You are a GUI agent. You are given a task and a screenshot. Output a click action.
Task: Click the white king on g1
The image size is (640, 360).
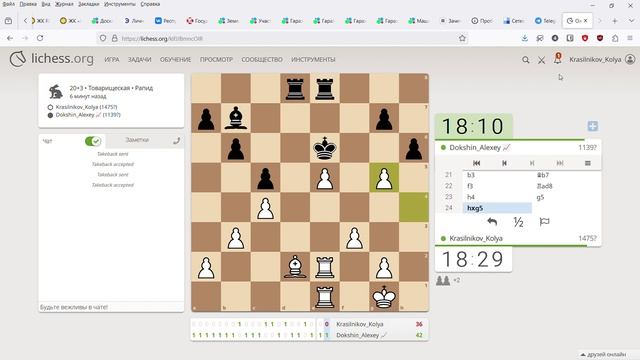tap(384, 297)
